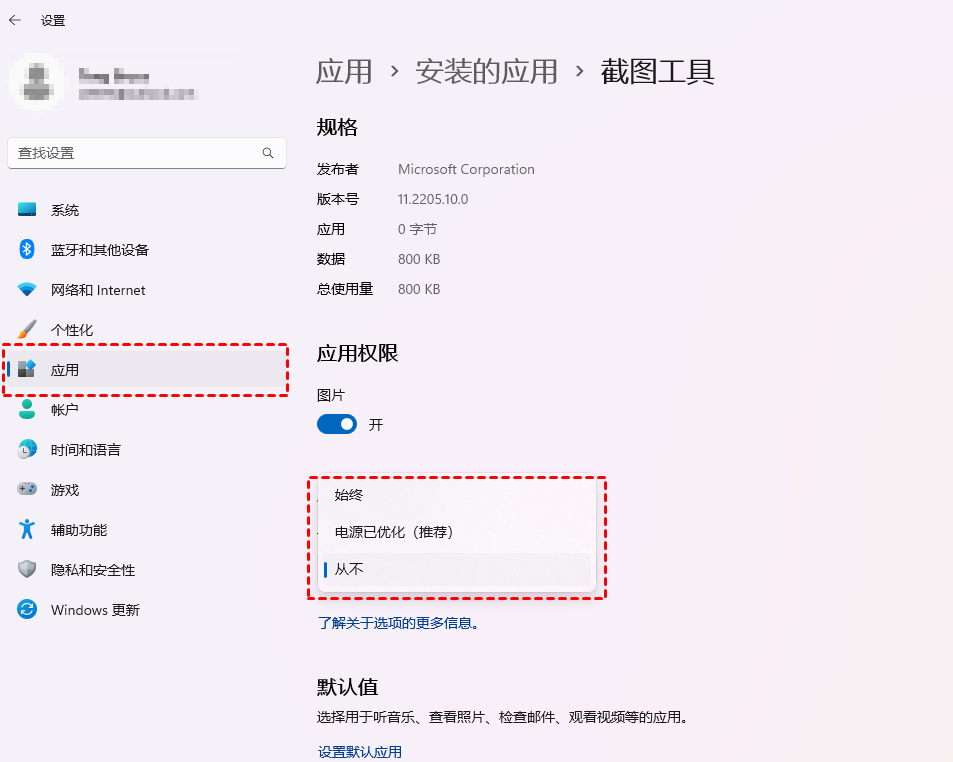953x762 pixels.
Task: Click the 帐户 person icon
Action: click(27, 409)
